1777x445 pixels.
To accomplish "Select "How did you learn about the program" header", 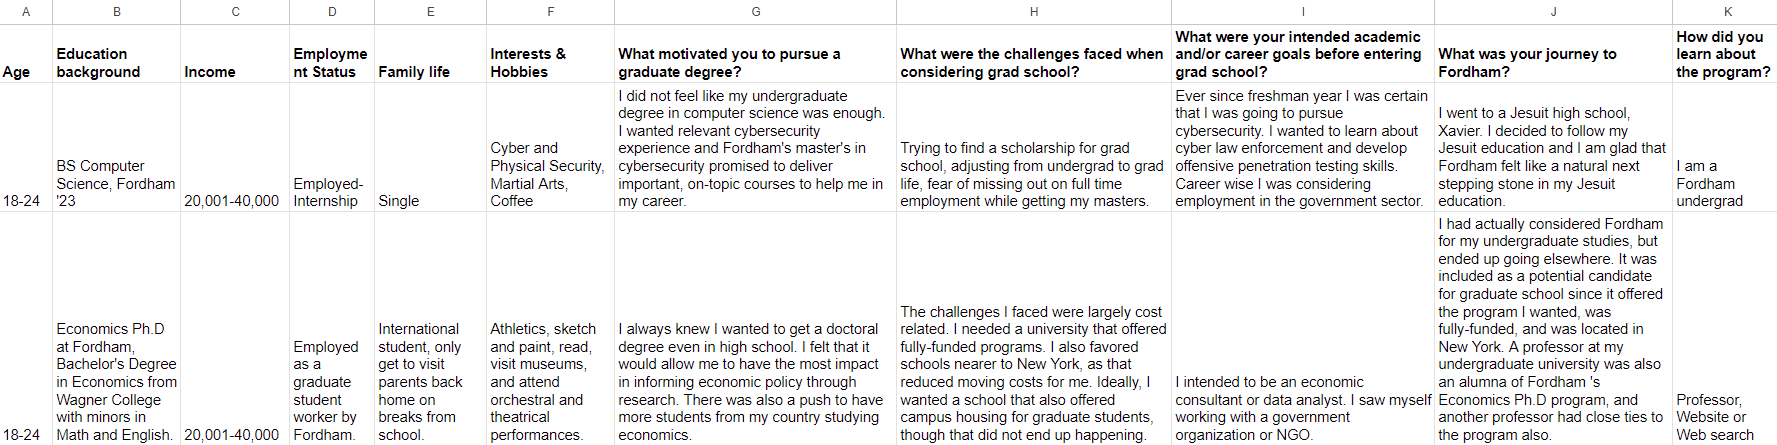I will click(1723, 54).
